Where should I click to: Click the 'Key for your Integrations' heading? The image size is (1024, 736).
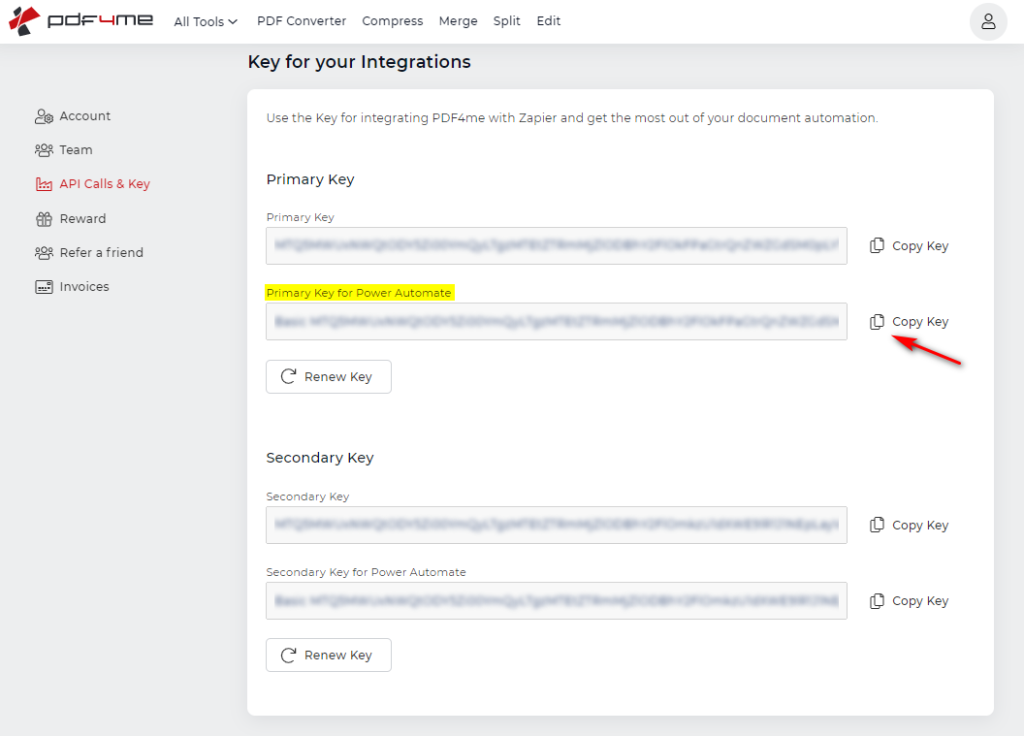click(x=359, y=62)
